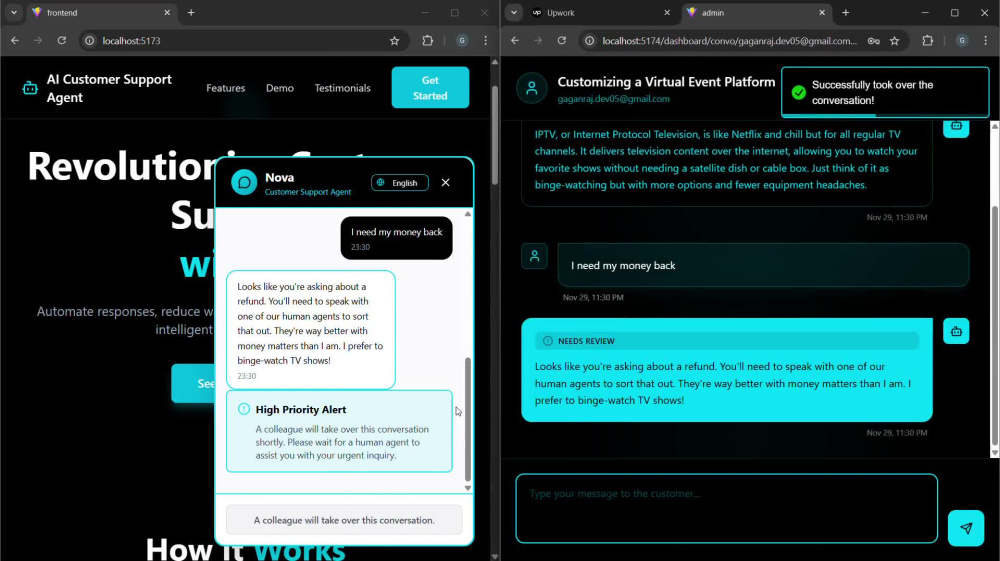The height and width of the screenshot is (561, 1000).
Task: Reload the localhost:5173 page
Action: coord(61,41)
